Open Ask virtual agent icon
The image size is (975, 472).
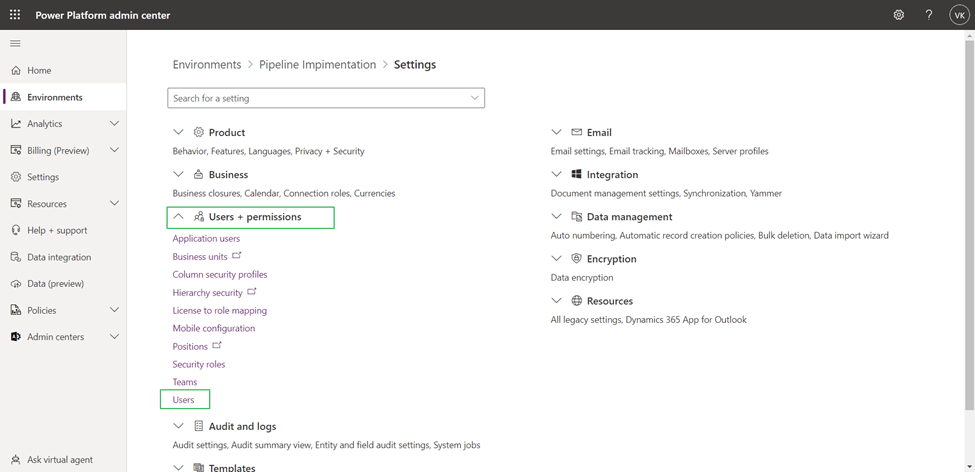pyautogui.click(x=16, y=460)
